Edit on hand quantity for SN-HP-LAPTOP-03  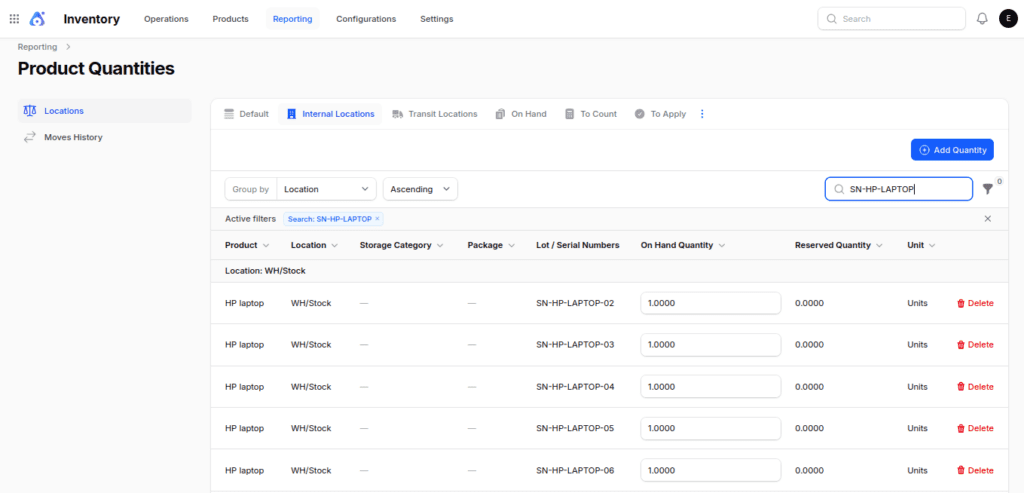click(x=711, y=345)
